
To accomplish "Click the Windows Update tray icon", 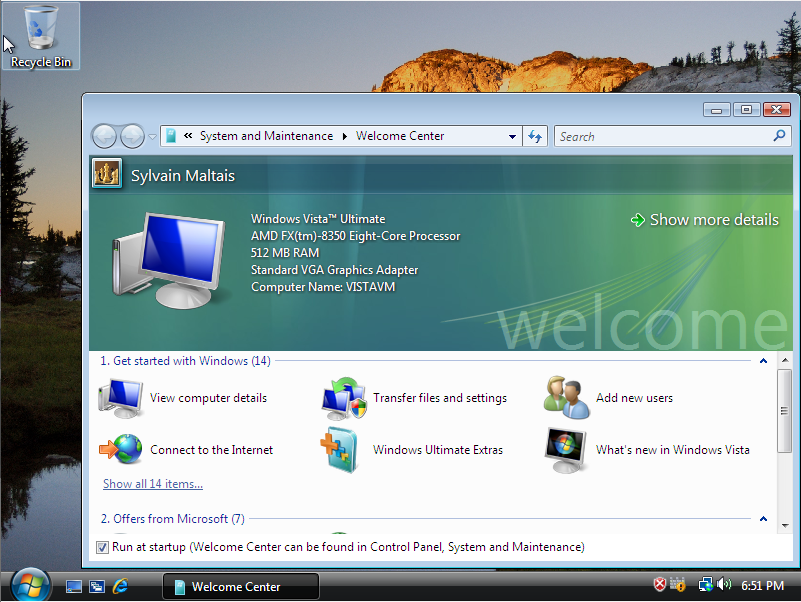I will click(x=678, y=584).
